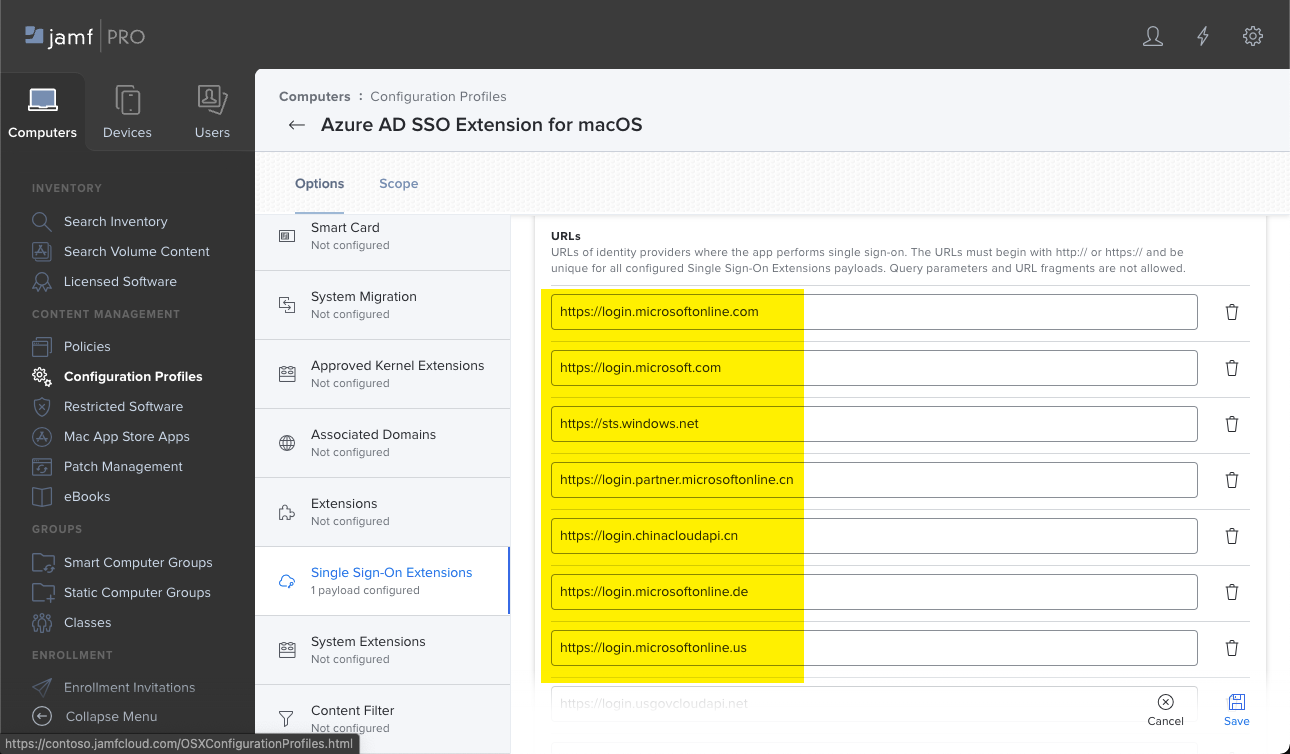1290x754 pixels.
Task: Cancel the profile changes
Action: tap(1165, 709)
